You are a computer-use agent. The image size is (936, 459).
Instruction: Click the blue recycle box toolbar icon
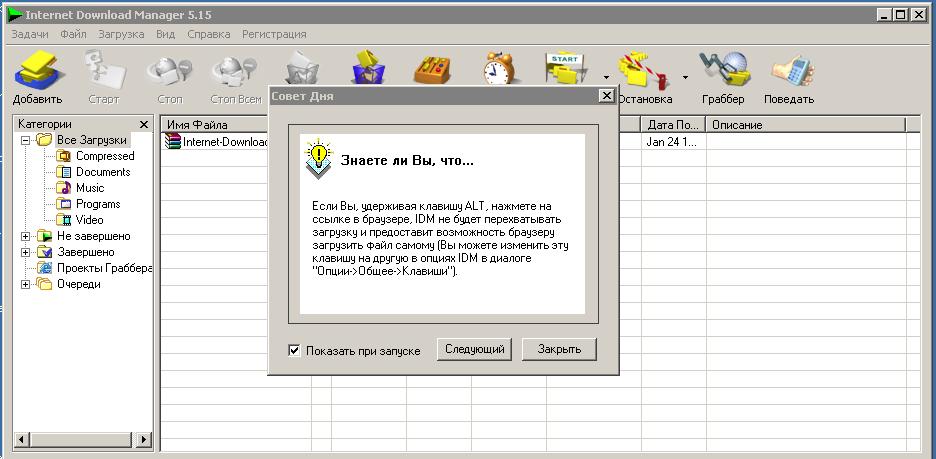pos(369,67)
